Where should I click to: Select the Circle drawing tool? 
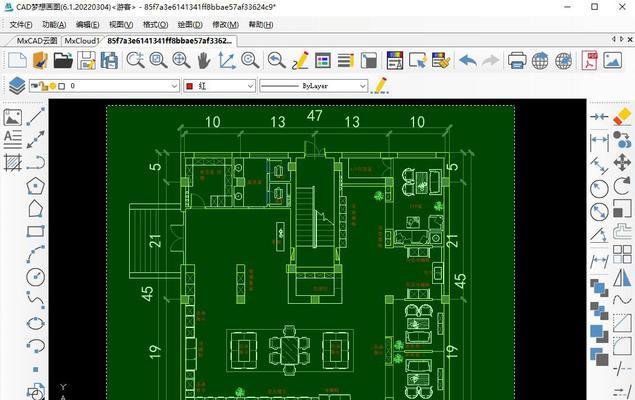(36, 277)
